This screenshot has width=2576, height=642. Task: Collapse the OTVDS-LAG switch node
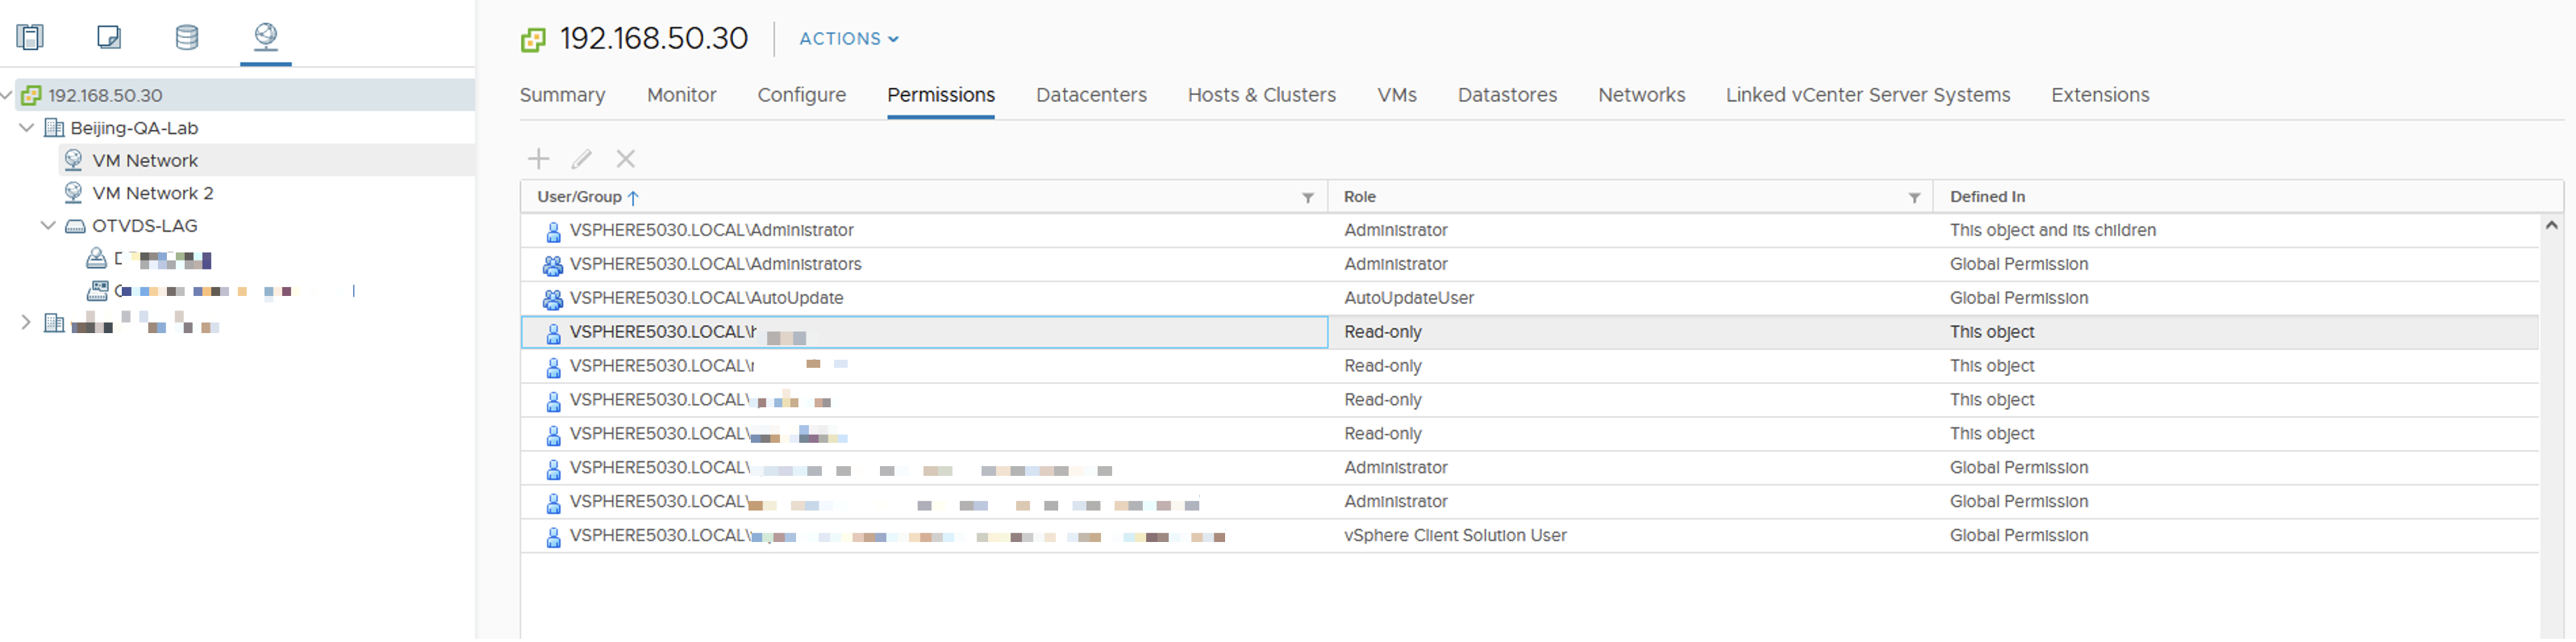48,226
